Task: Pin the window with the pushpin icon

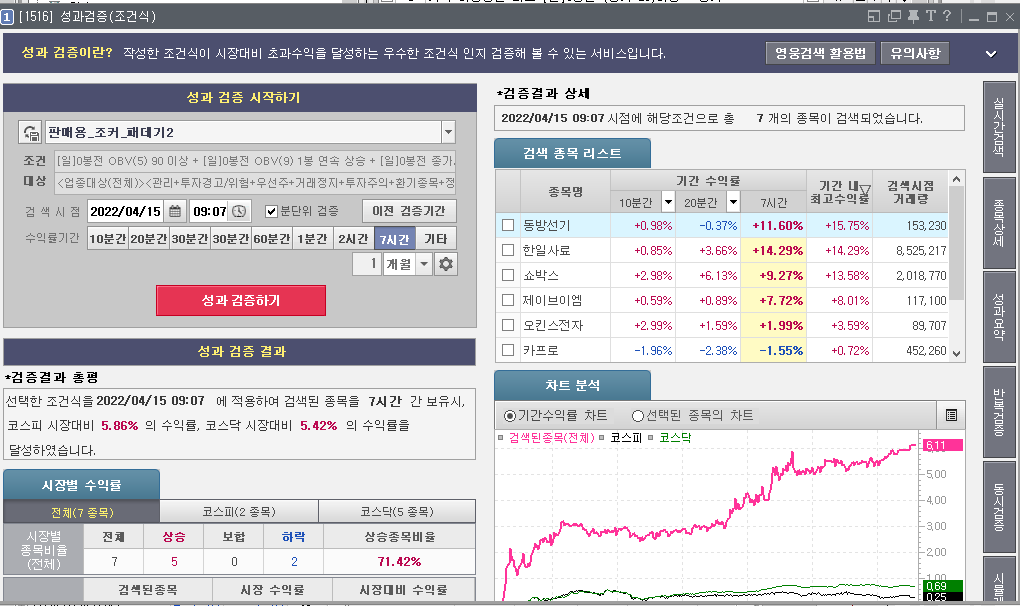Action: (913, 16)
